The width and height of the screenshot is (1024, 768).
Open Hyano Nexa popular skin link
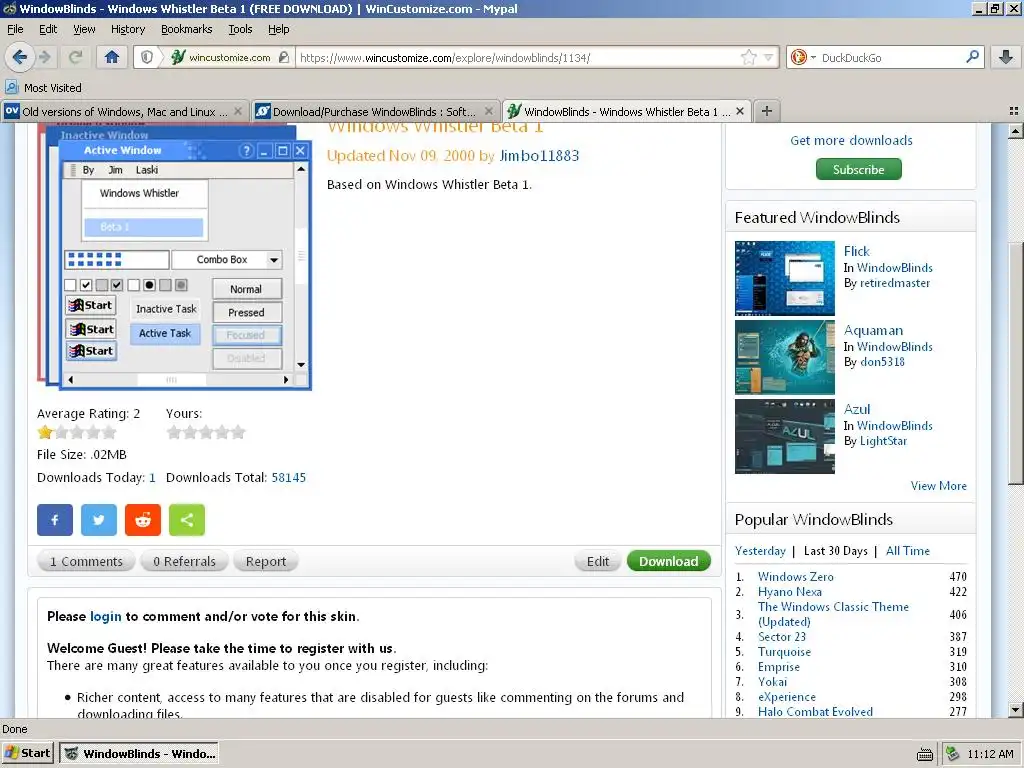[790, 592]
